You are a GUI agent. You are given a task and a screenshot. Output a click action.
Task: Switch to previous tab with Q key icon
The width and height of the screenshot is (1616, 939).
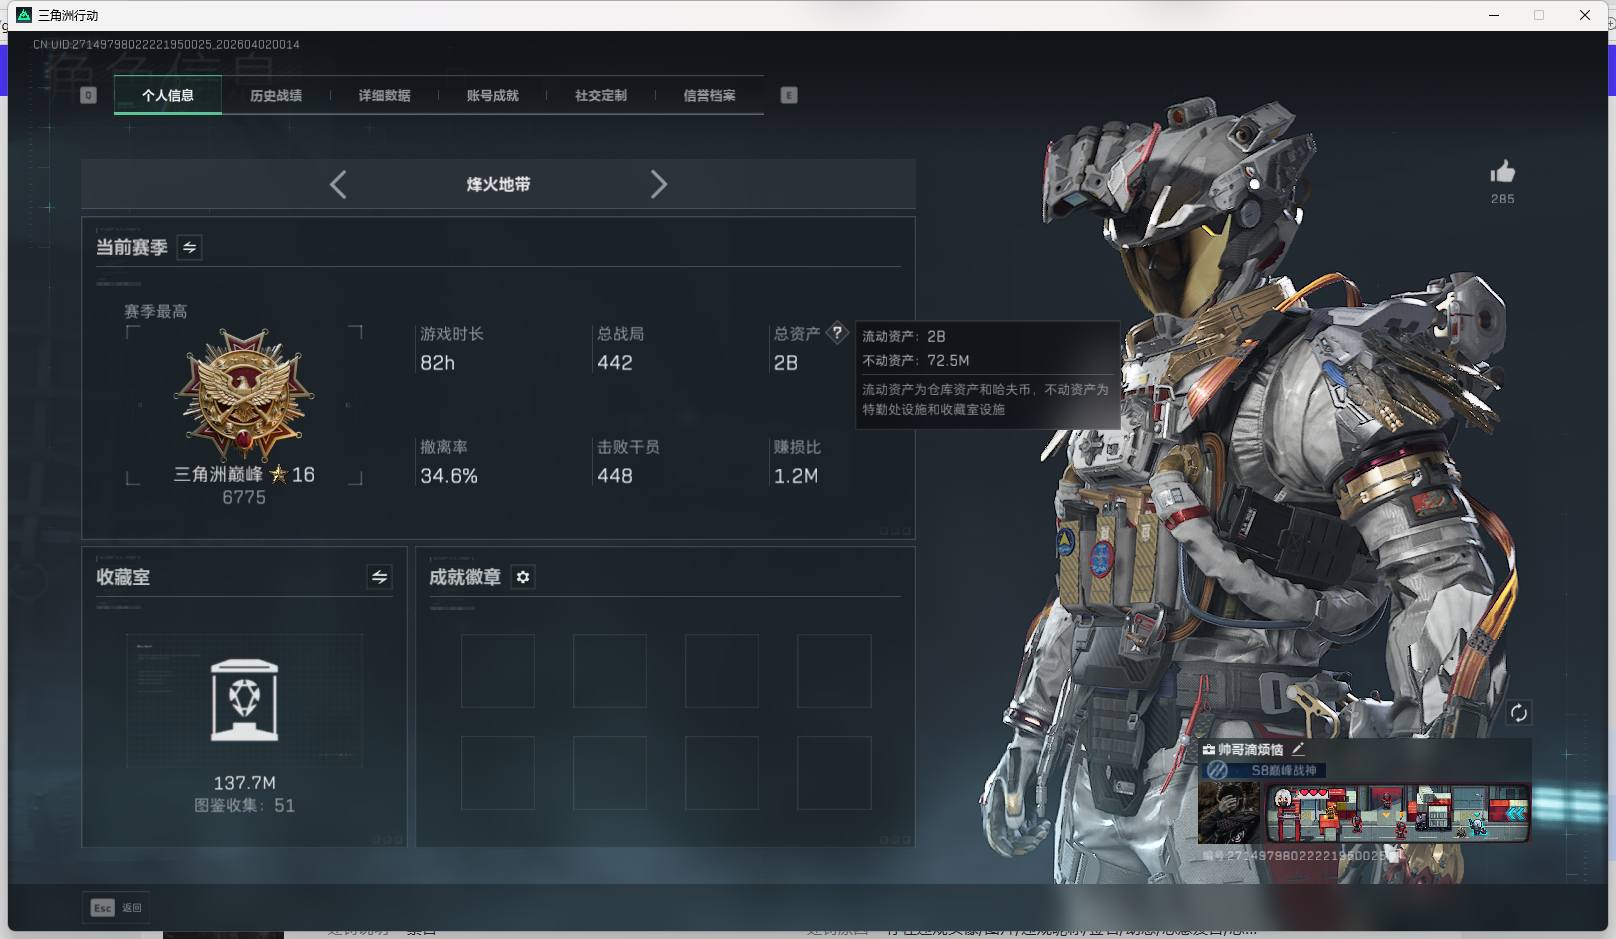tap(88, 95)
